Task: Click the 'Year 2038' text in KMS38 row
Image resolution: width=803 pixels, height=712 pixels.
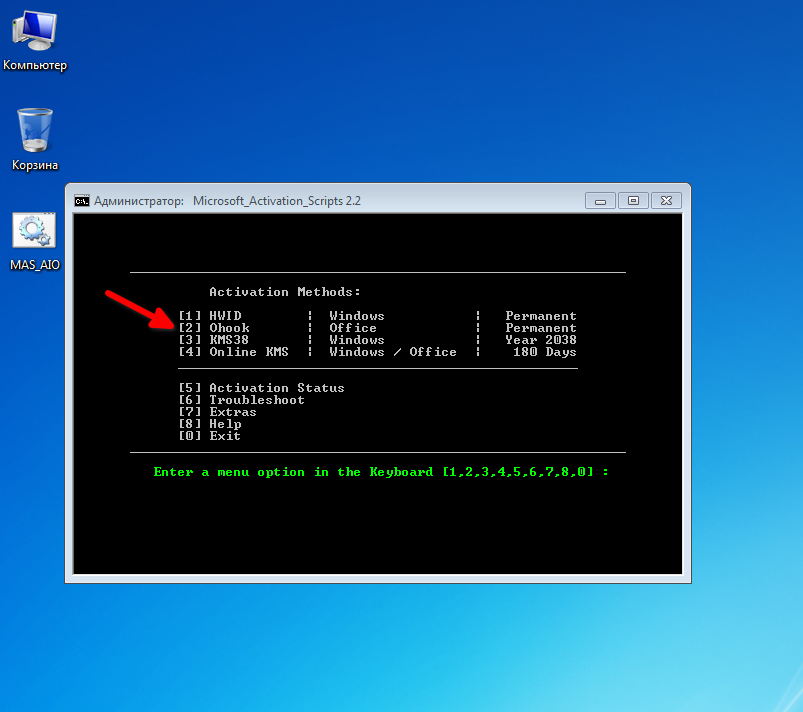Action: pos(540,340)
